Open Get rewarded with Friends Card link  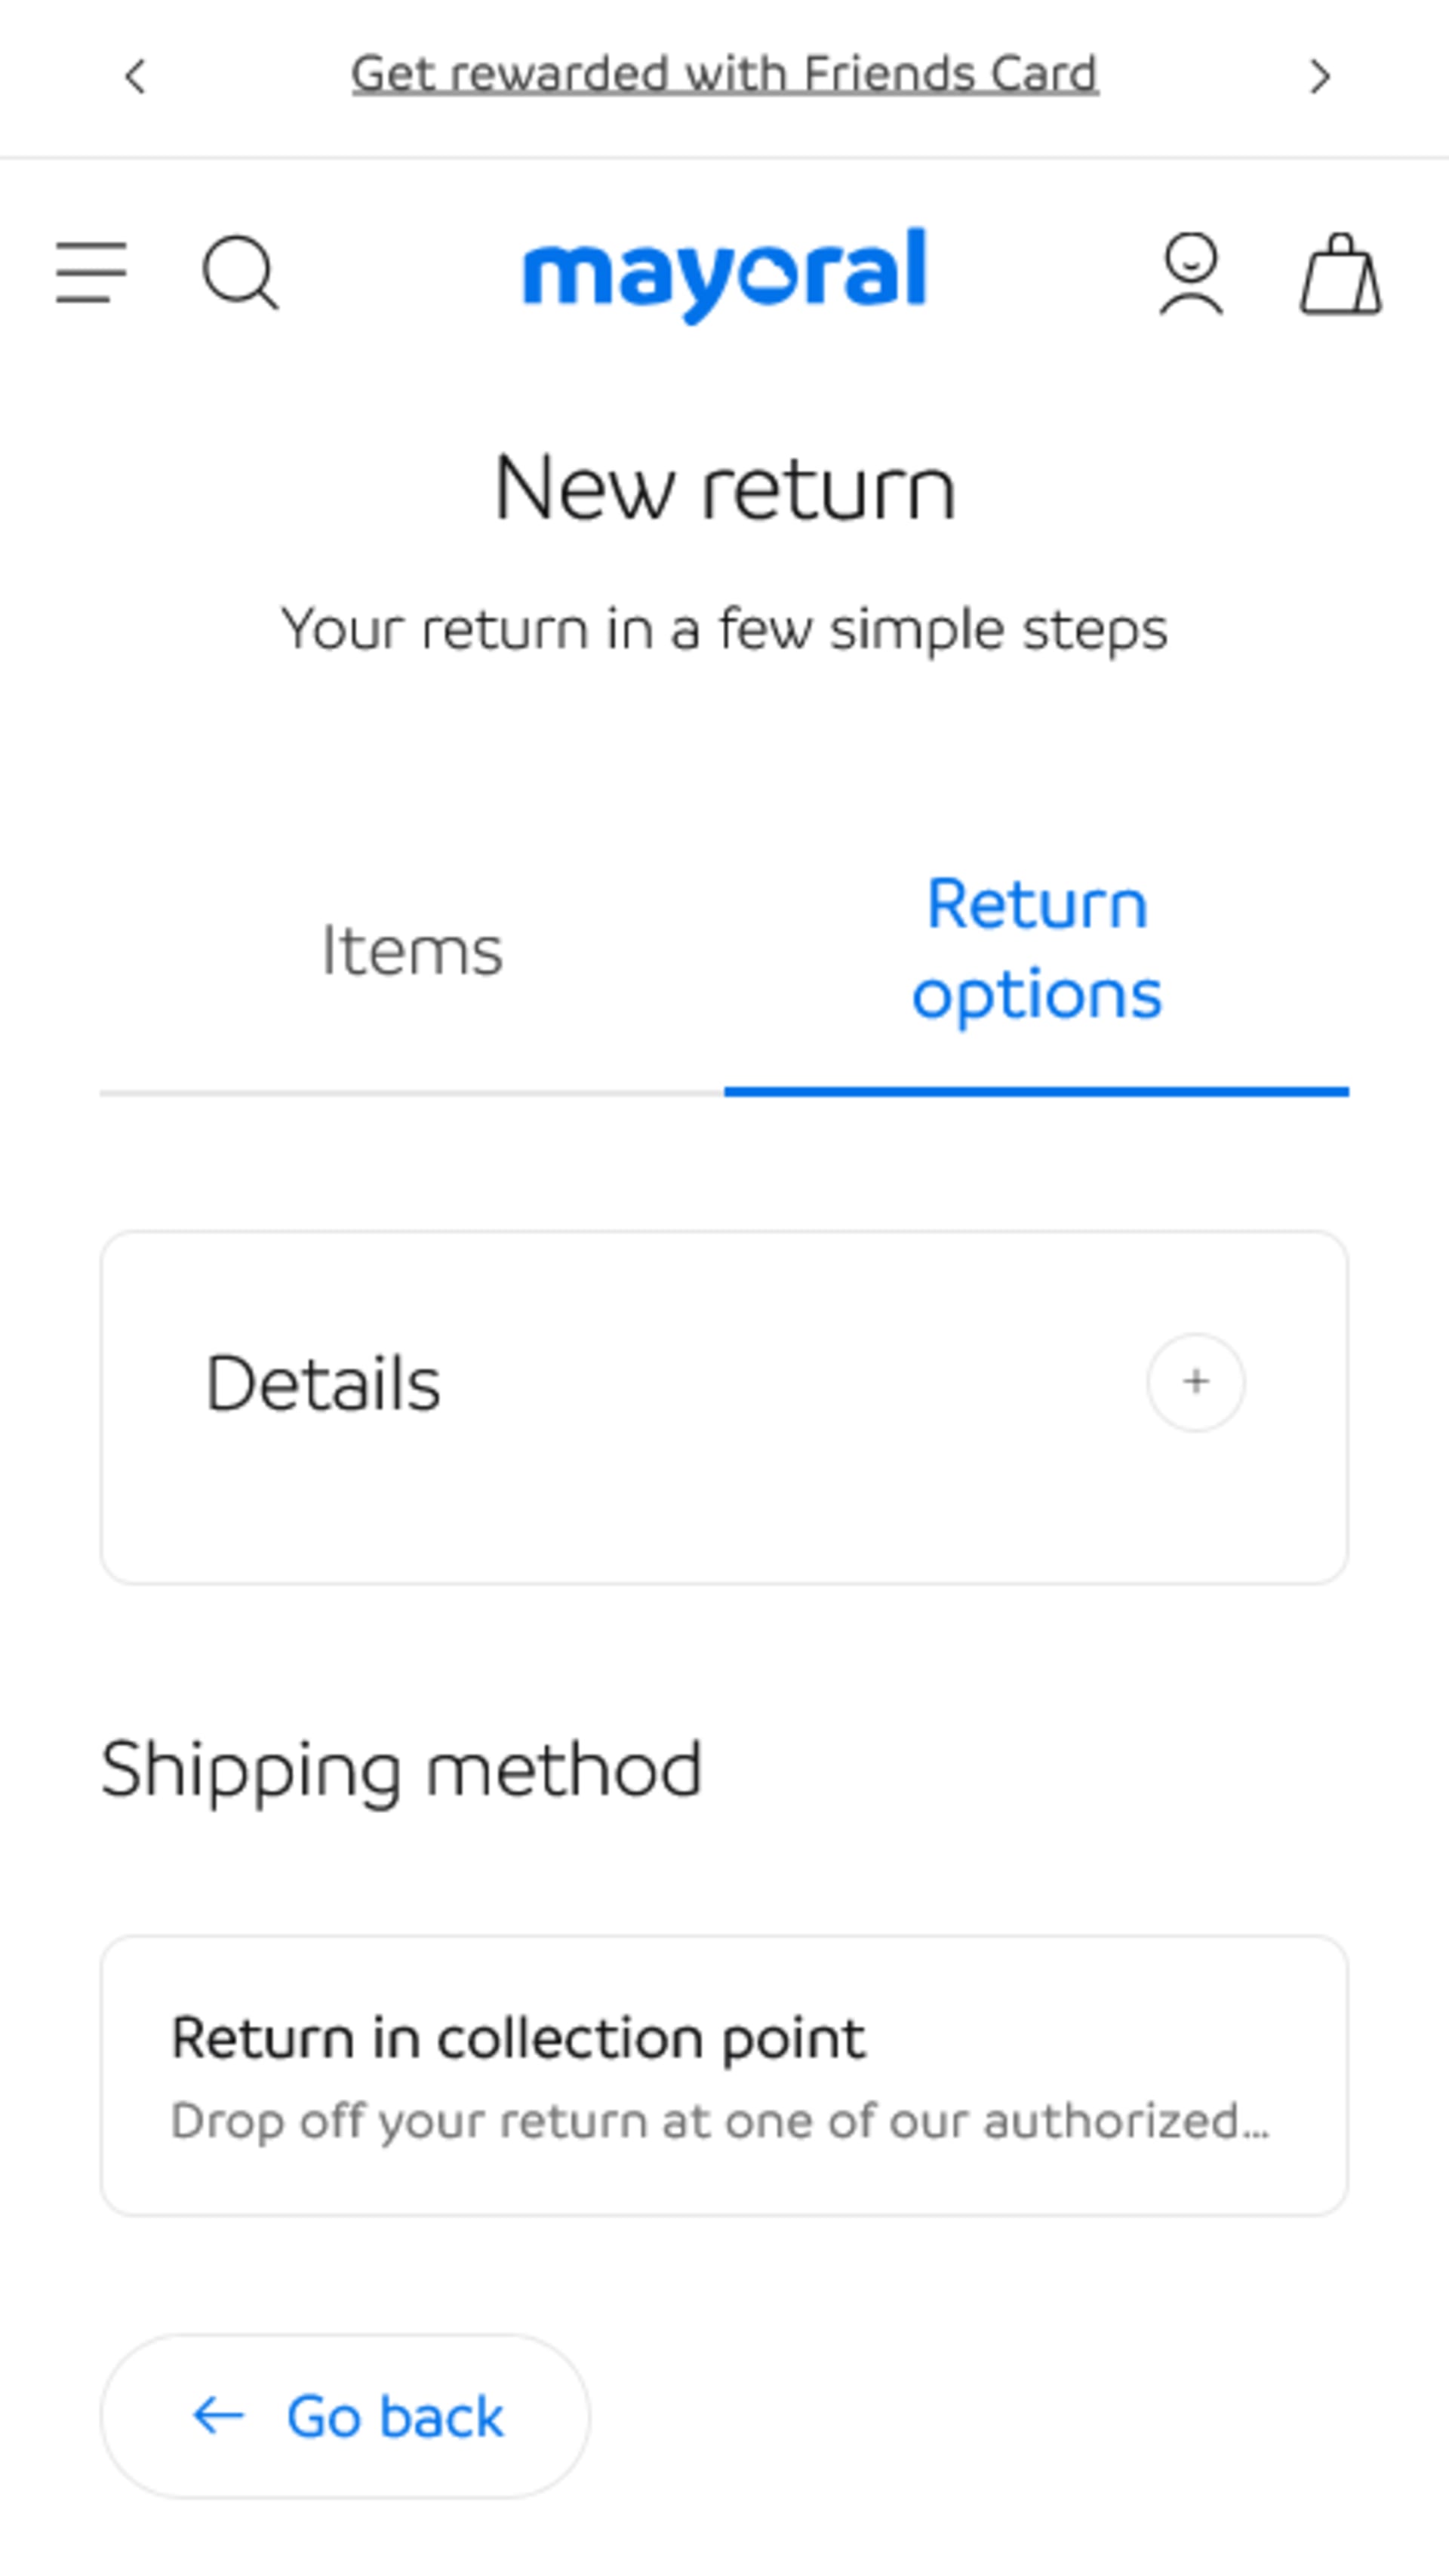click(x=725, y=75)
